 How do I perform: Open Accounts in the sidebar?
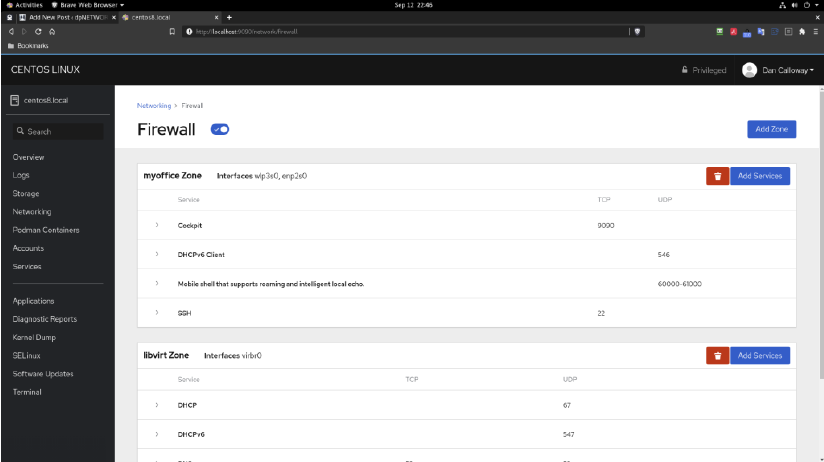point(28,248)
